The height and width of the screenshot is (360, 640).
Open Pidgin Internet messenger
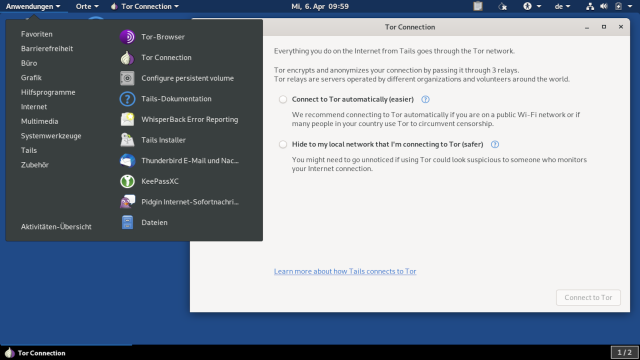180,202
